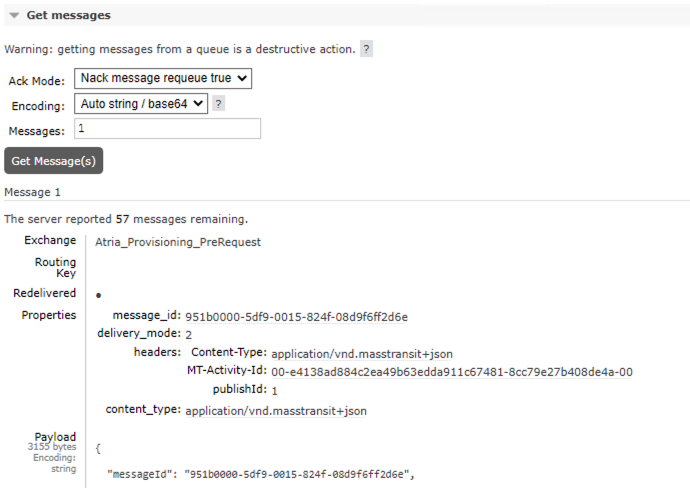Open the Ack Mode dropdown
690x488 pixels.
point(163,78)
